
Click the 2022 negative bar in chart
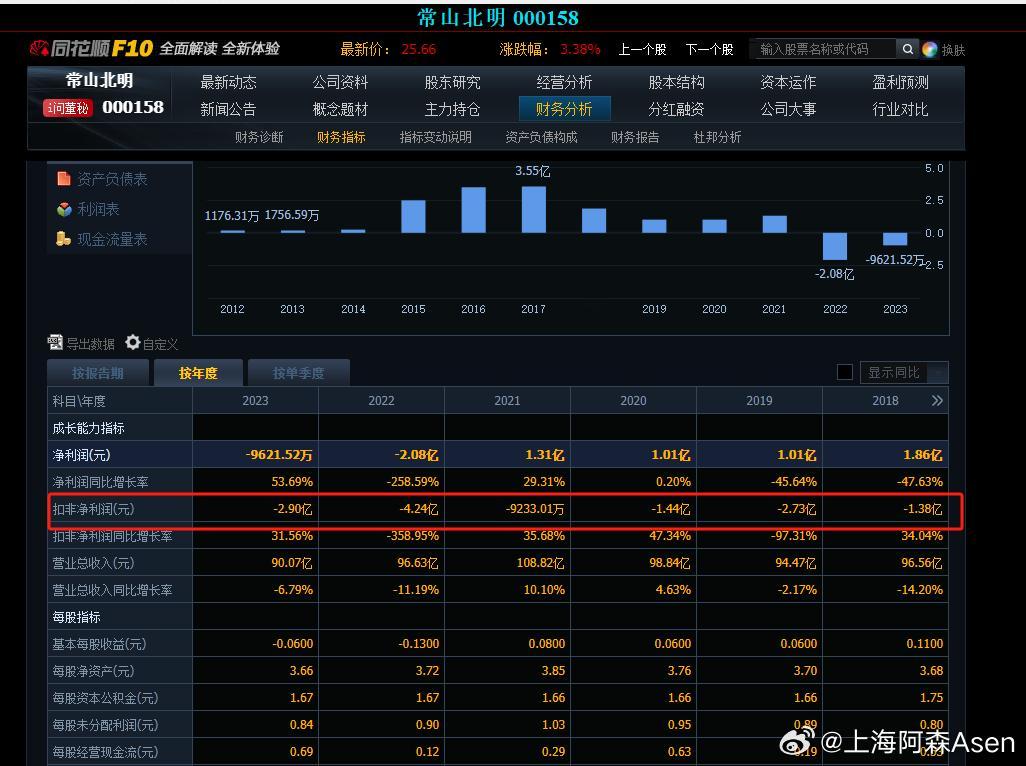(x=835, y=246)
